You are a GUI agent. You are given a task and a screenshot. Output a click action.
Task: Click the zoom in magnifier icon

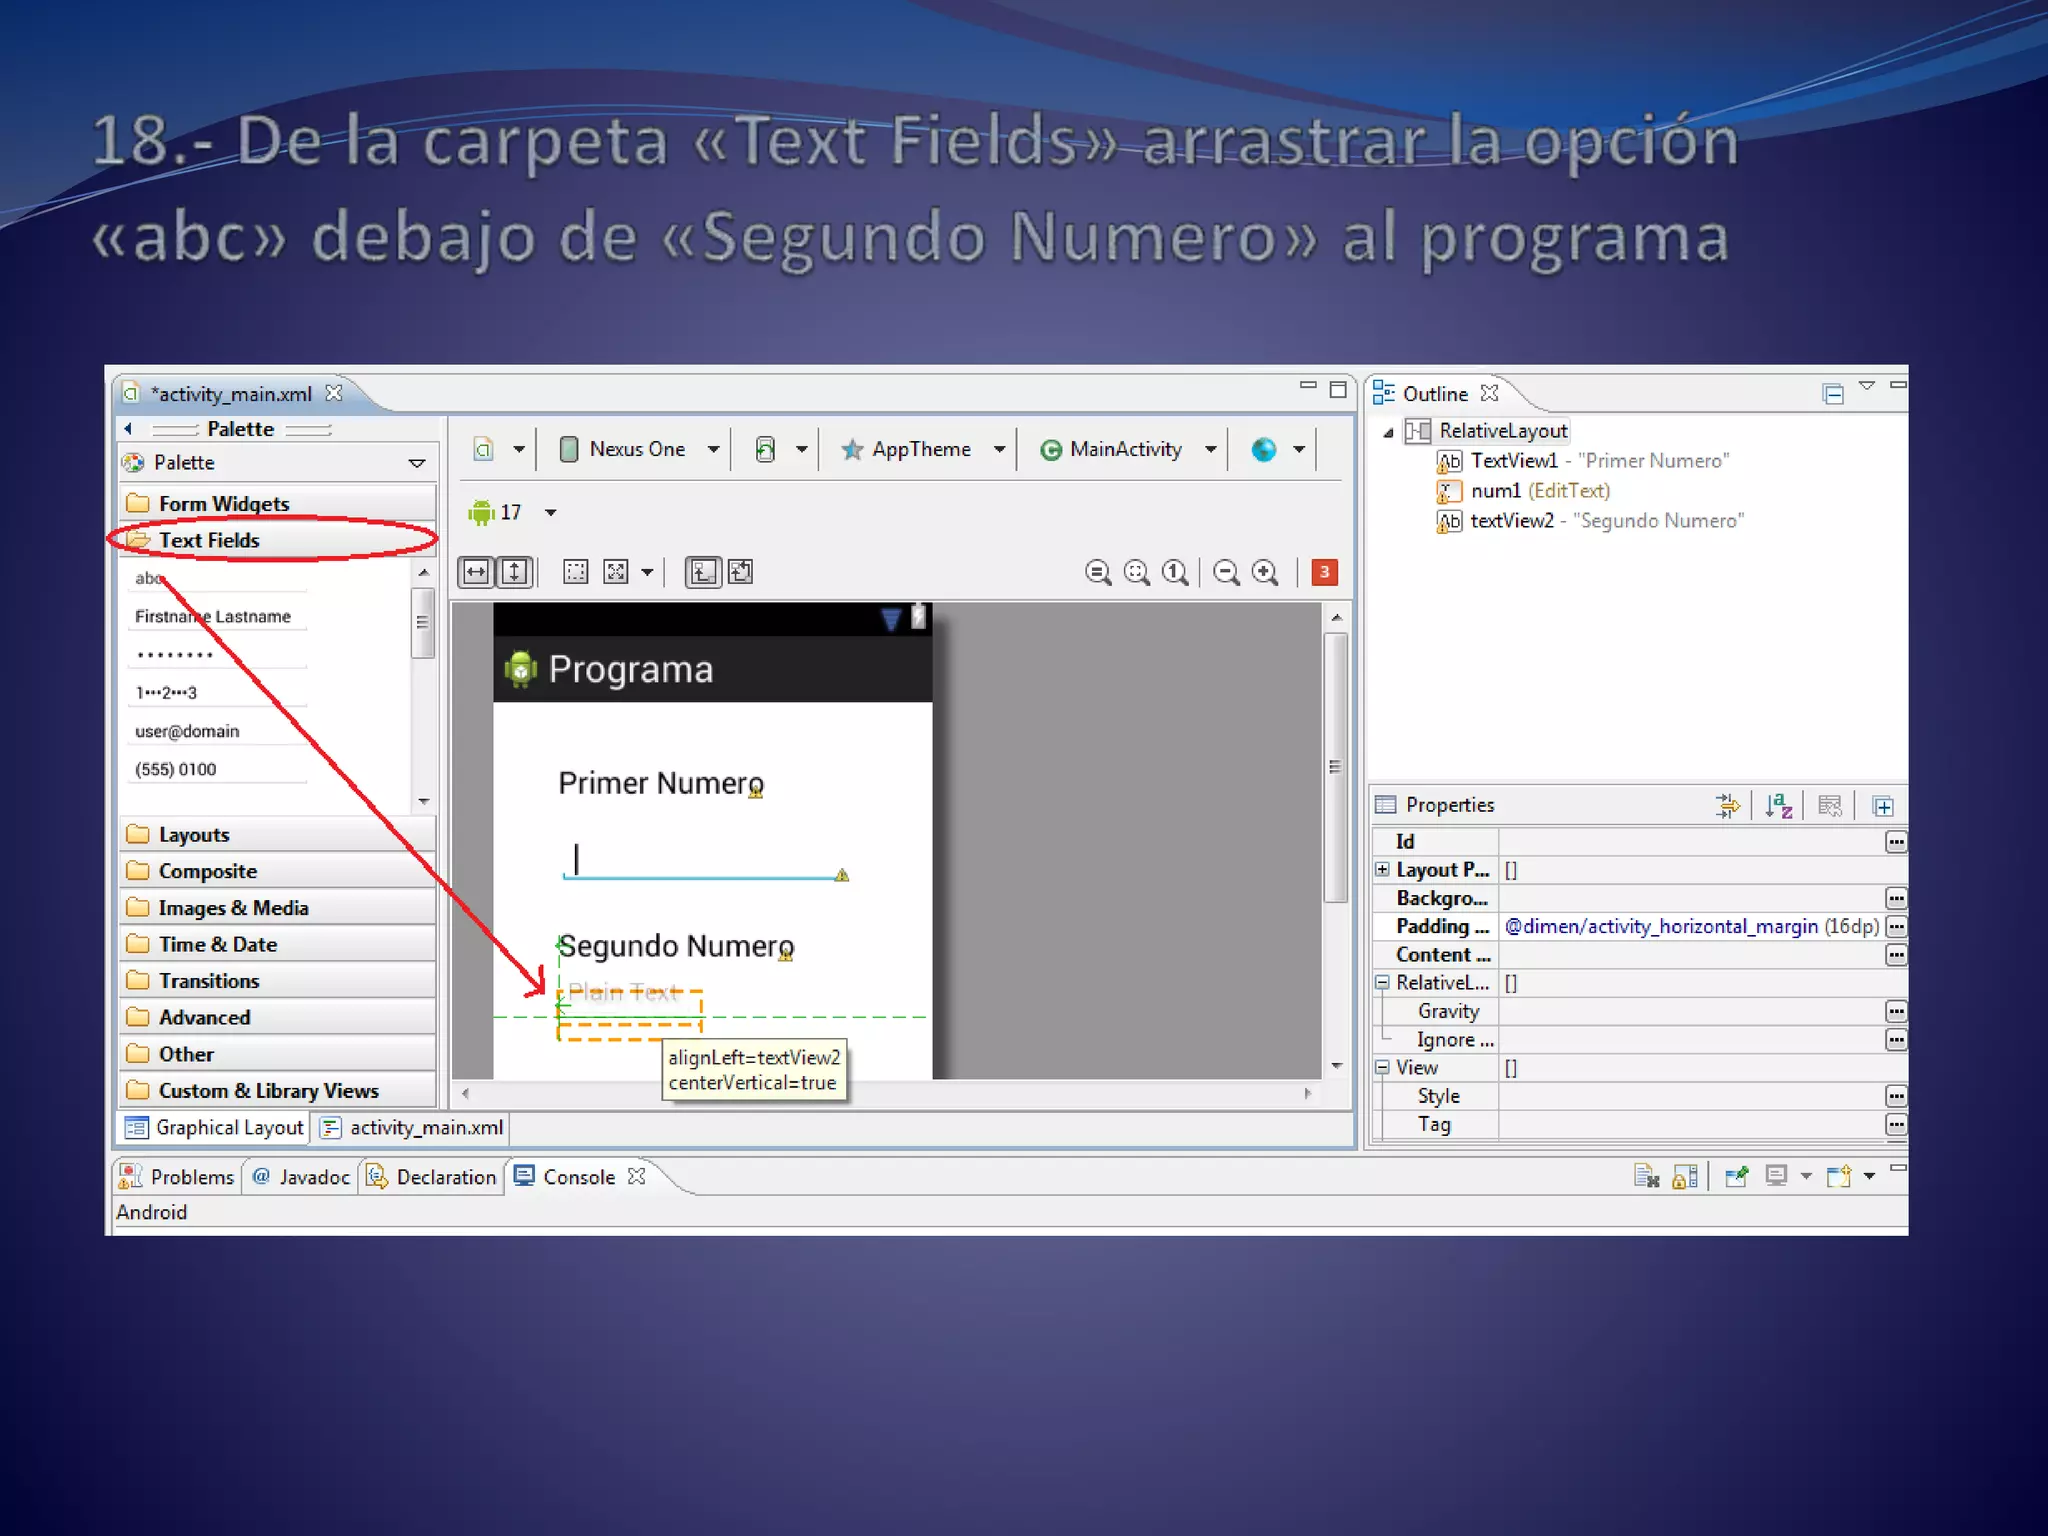click(x=1265, y=572)
